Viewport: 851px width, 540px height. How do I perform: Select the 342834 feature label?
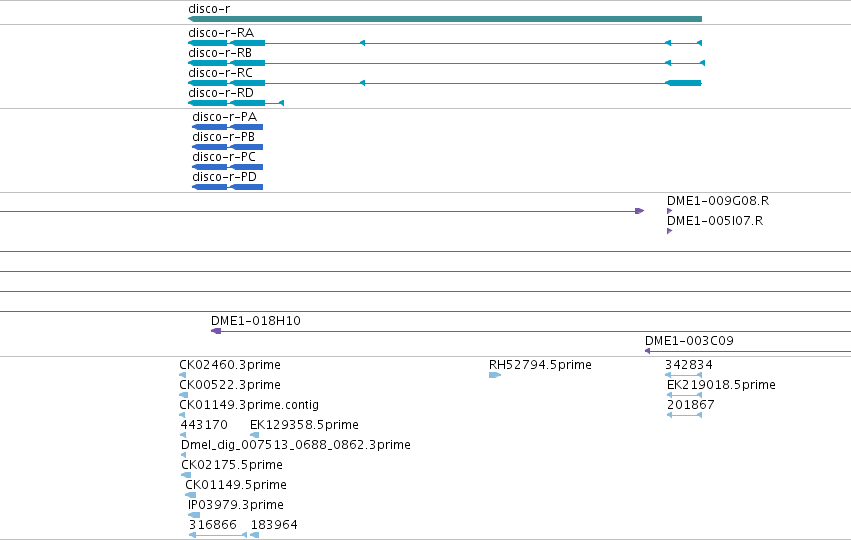pos(689,365)
